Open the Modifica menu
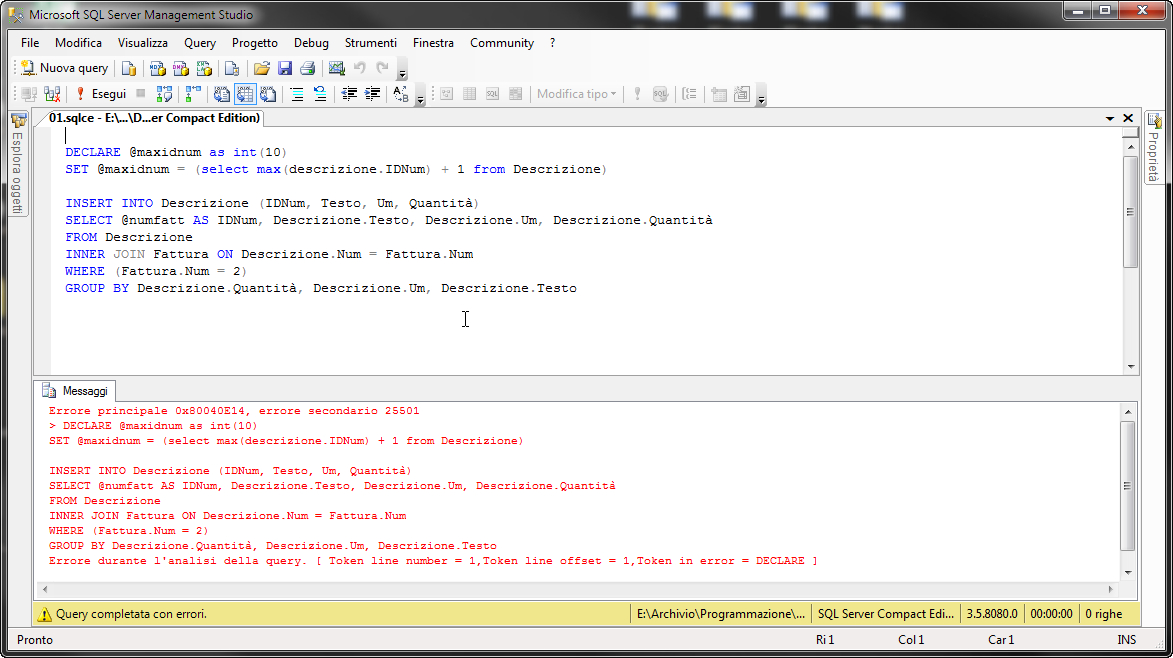The image size is (1173, 658). (79, 43)
